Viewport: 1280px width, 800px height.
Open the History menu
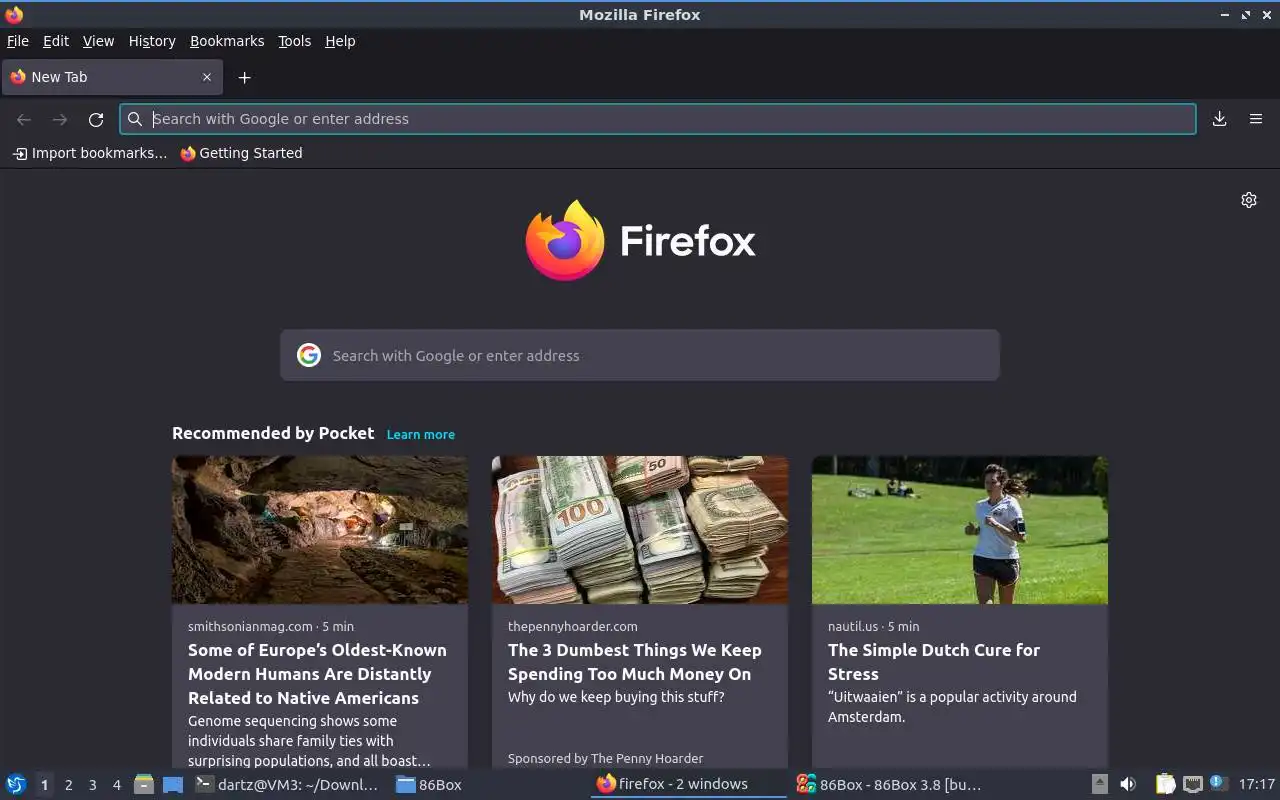pyautogui.click(x=152, y=41)
